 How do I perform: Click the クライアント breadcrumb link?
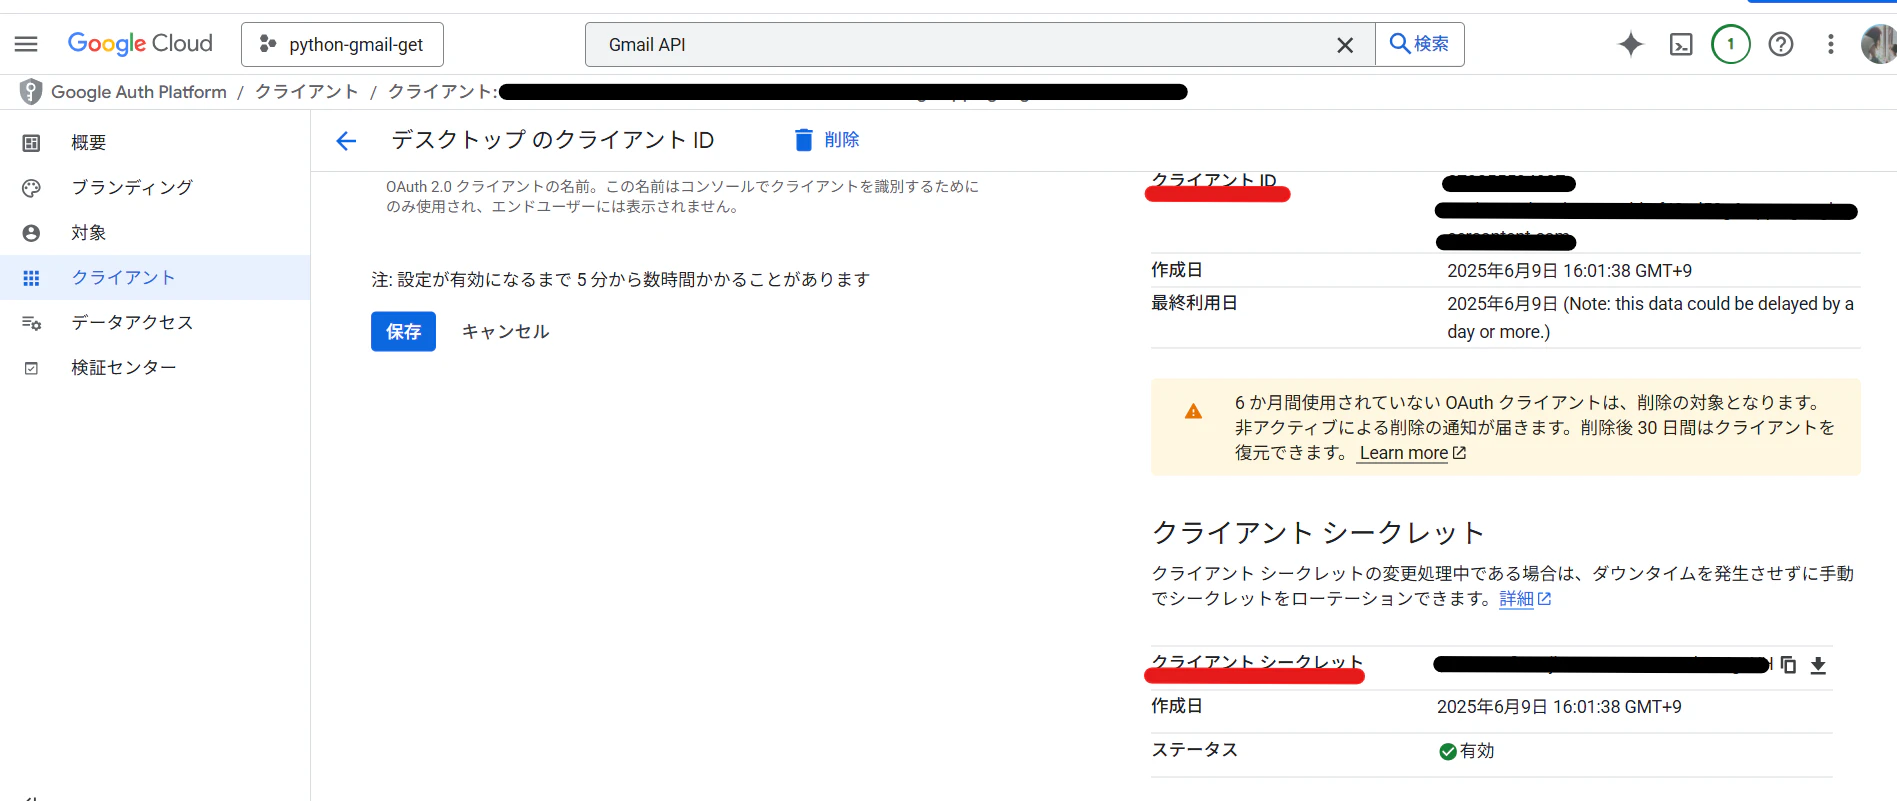(x=306, y=92)
